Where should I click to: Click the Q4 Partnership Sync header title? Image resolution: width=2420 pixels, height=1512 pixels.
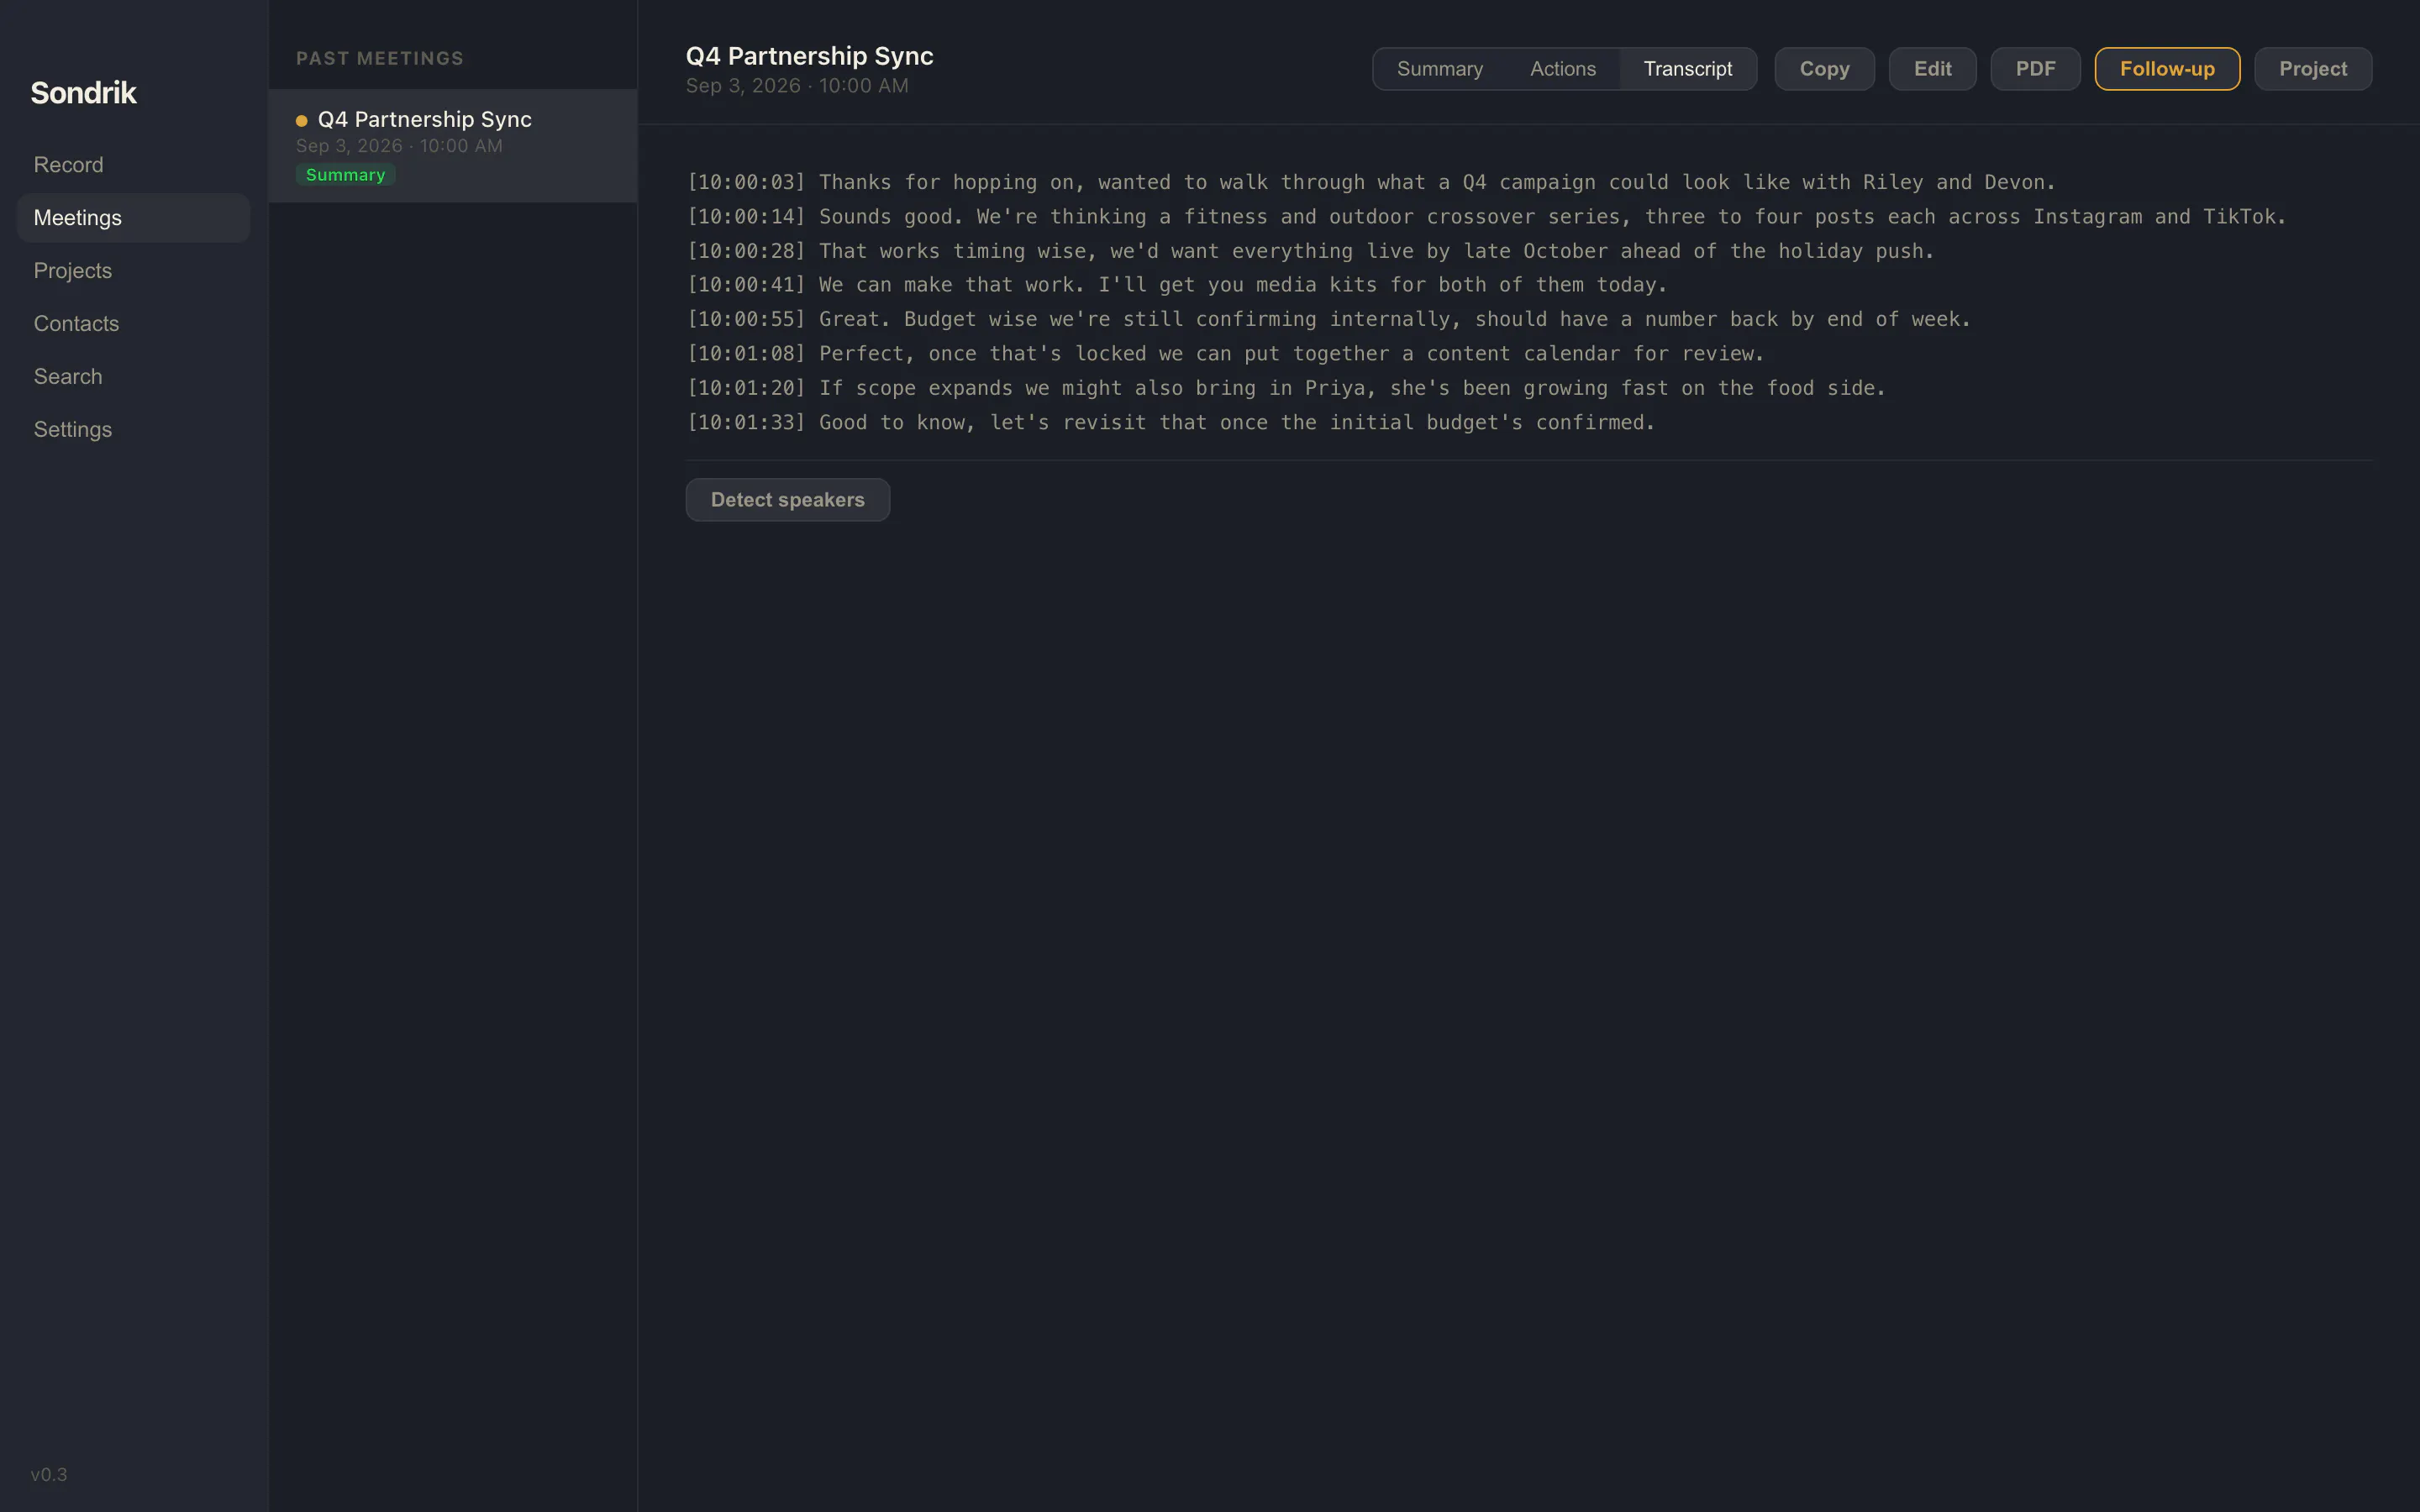coord(809,56)
